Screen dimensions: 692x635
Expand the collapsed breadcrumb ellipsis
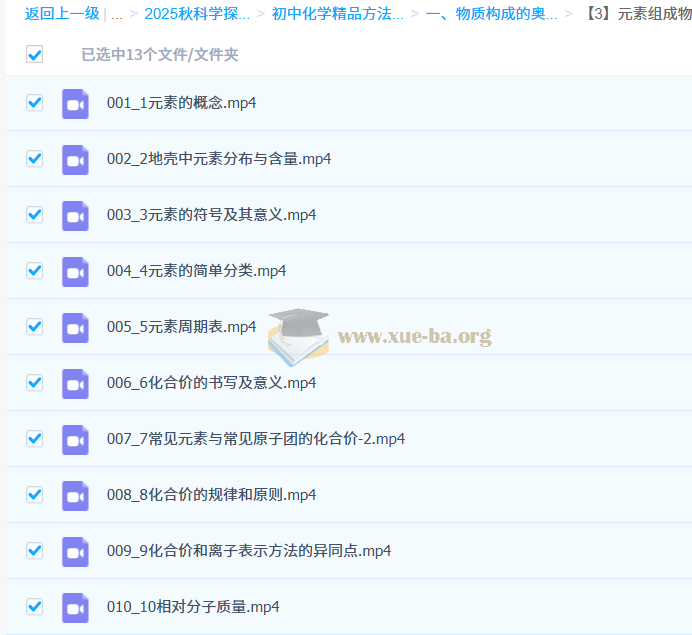pyautogui.click(x=117, y=14)
